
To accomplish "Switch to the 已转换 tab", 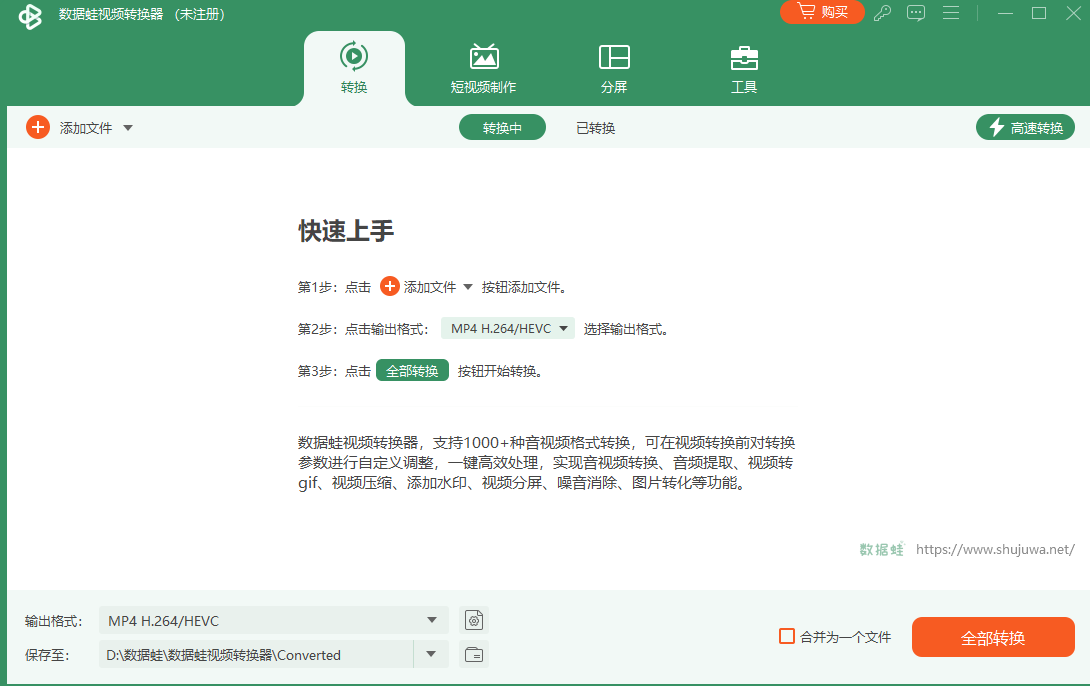I will pyautogui.click(x=594, y=127).
